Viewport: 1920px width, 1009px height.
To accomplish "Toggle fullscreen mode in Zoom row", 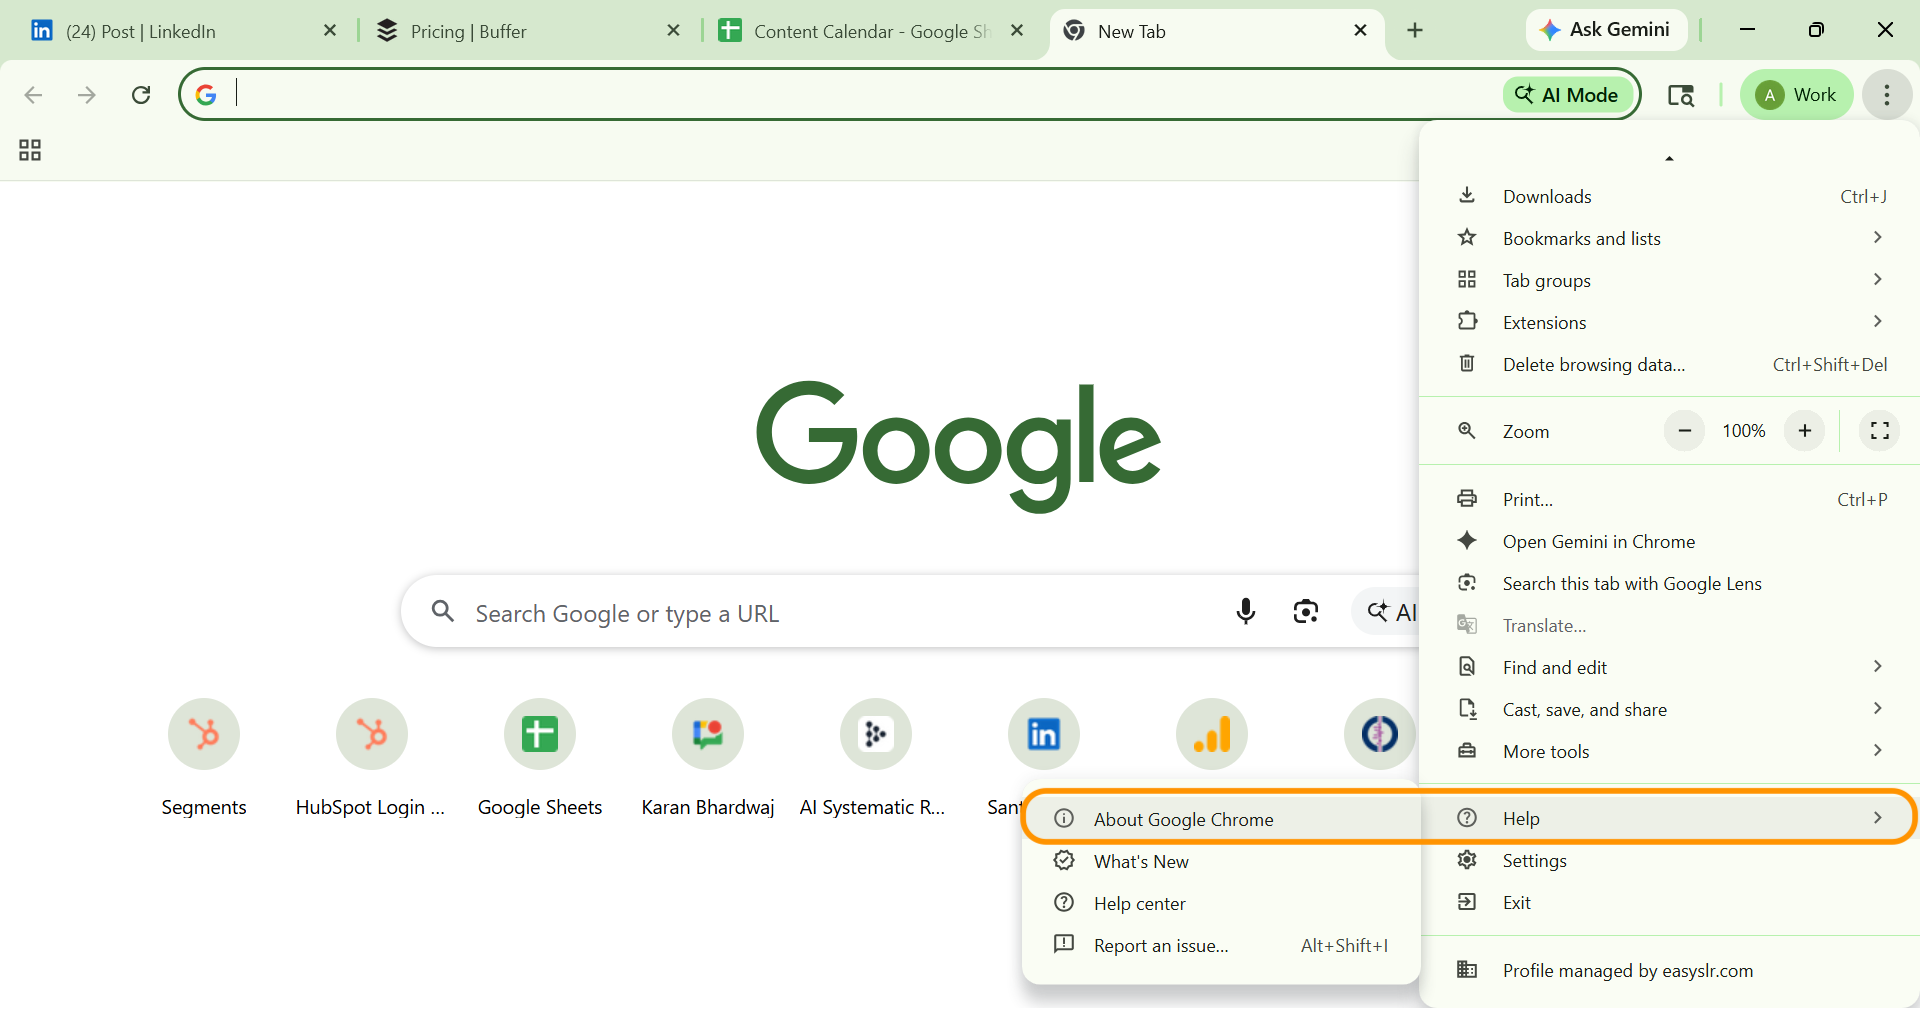I will point(1879,431).
